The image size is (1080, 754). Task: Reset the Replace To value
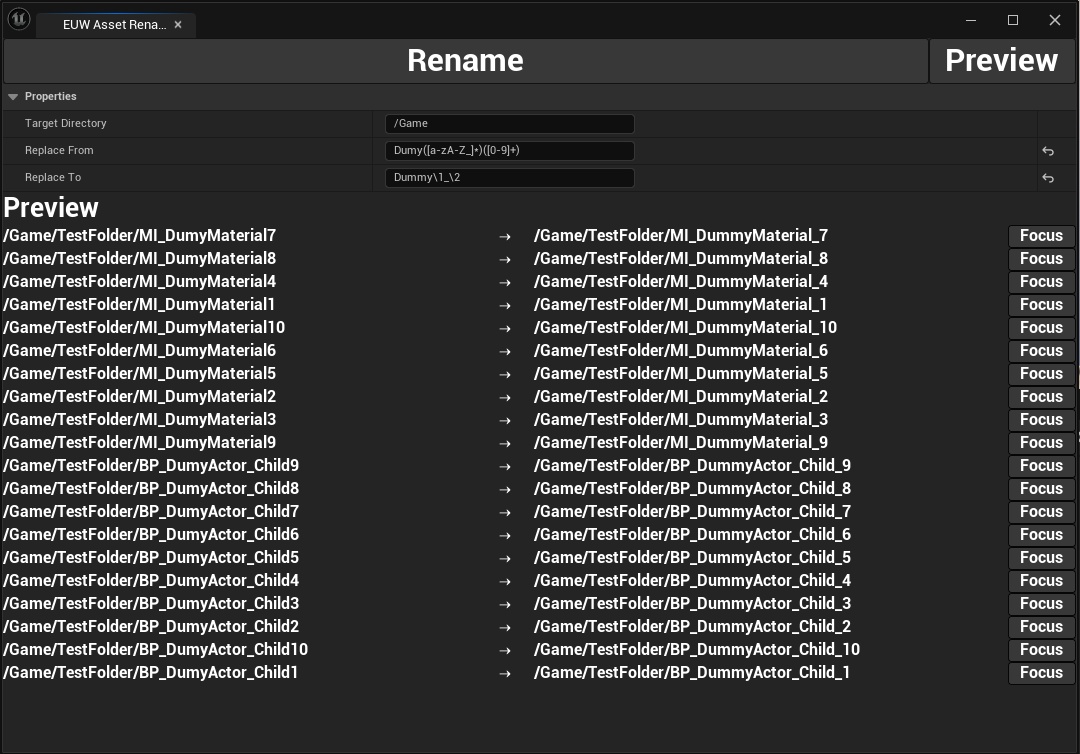click(1048, 178)
